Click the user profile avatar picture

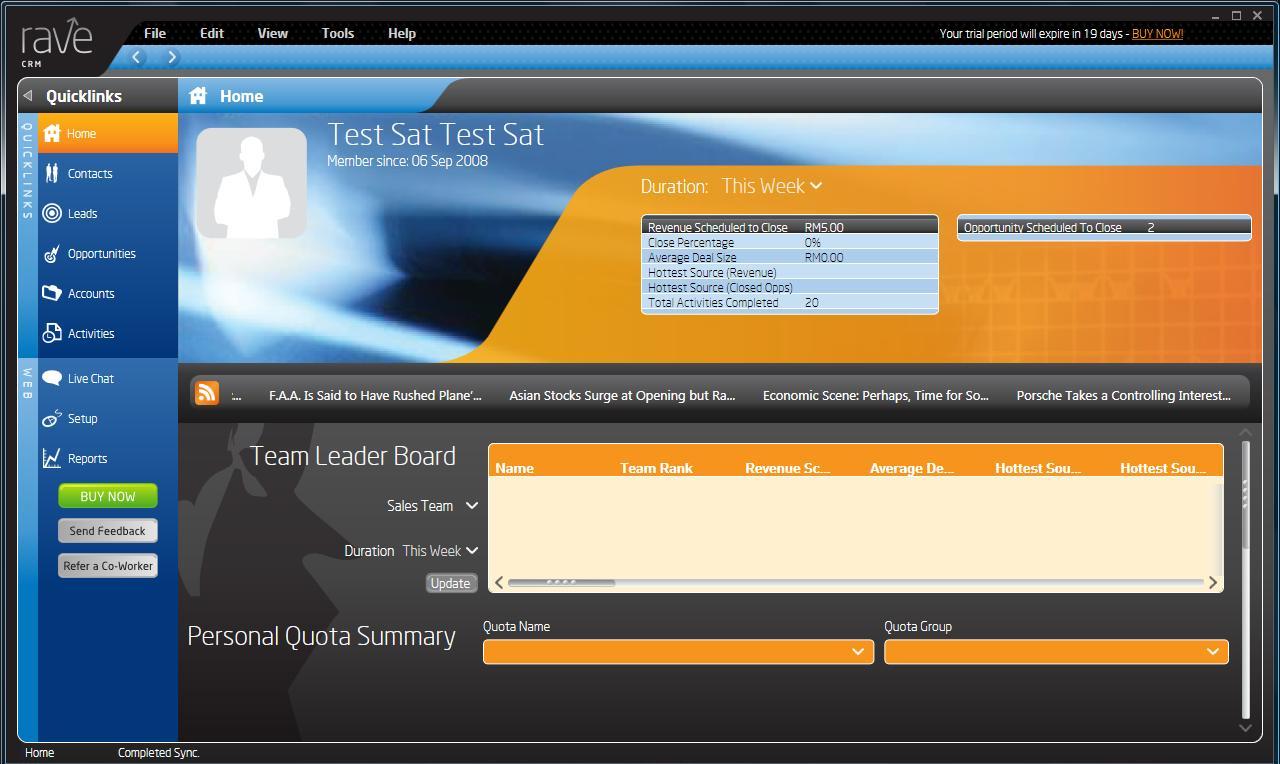click(x=252, y=183)
